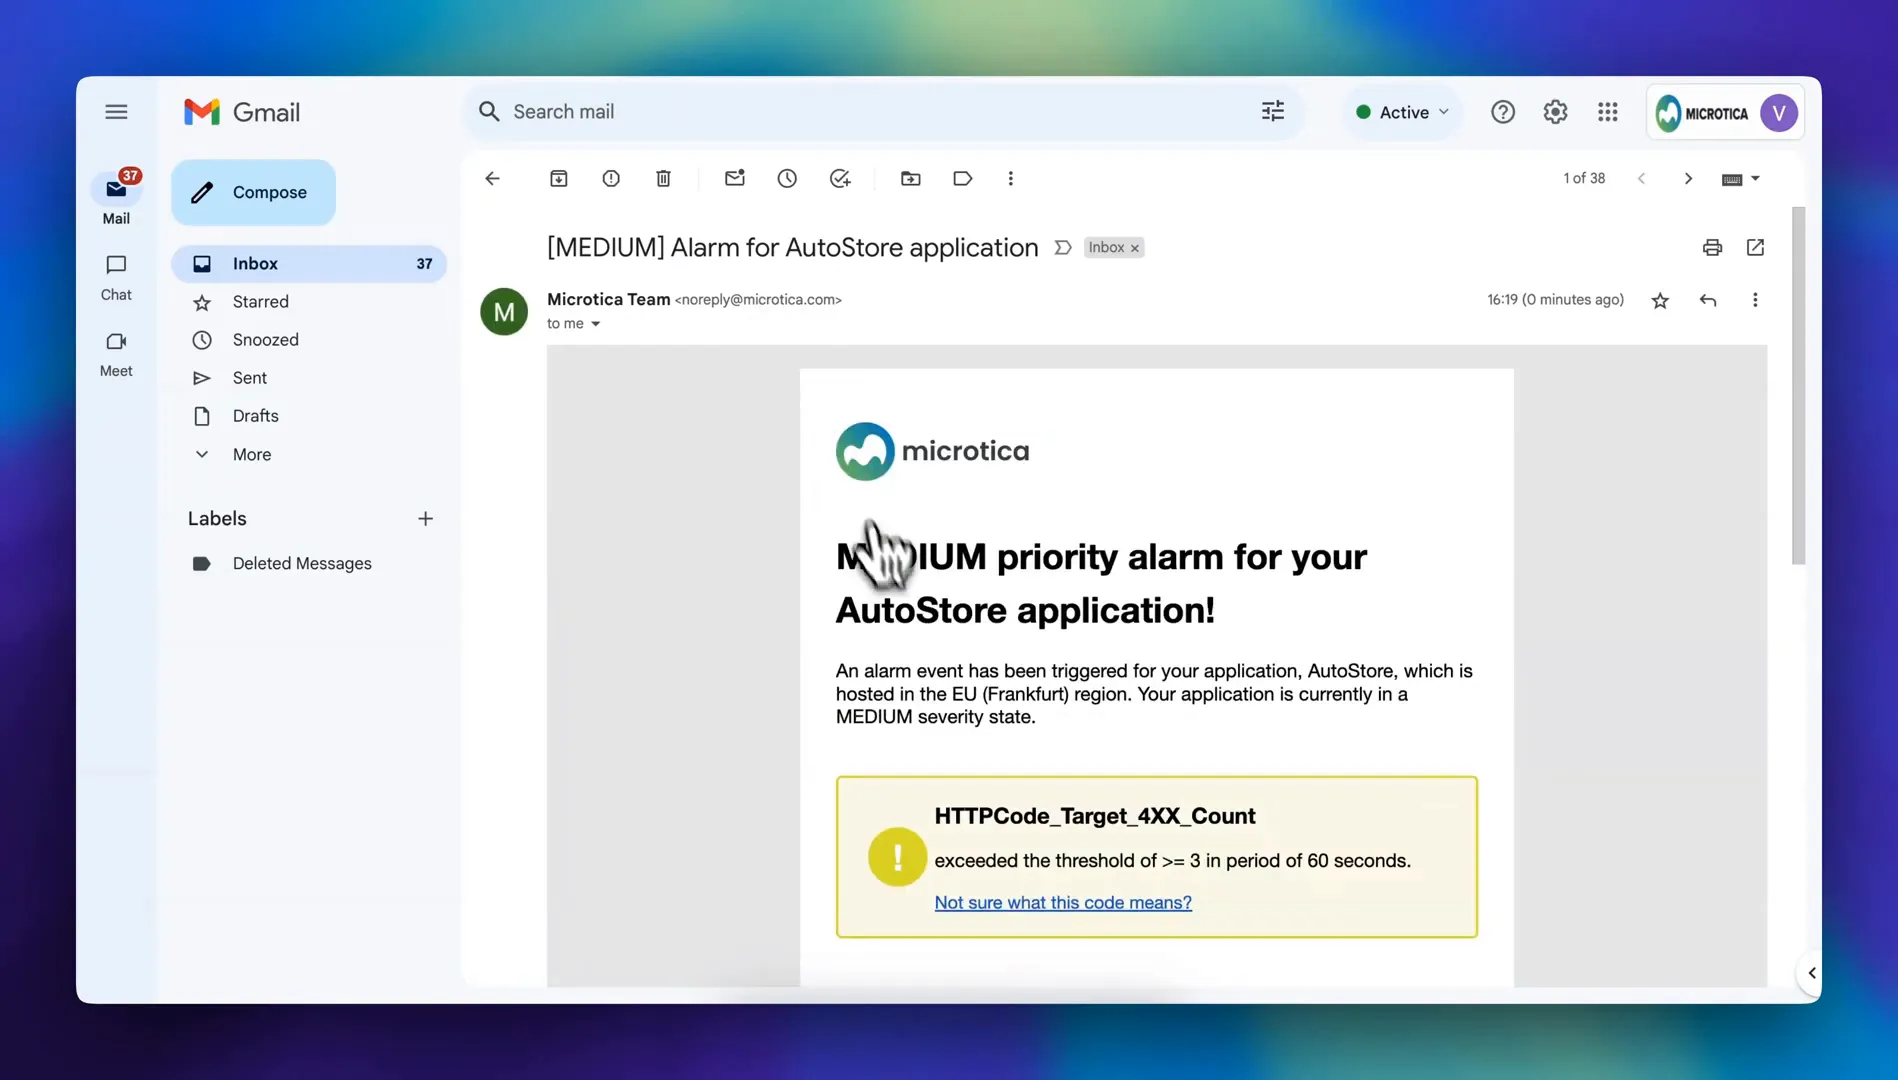Print all with the printer icon
This screenshot has width=1898, height=1080.
click(x=1712, y=247)
